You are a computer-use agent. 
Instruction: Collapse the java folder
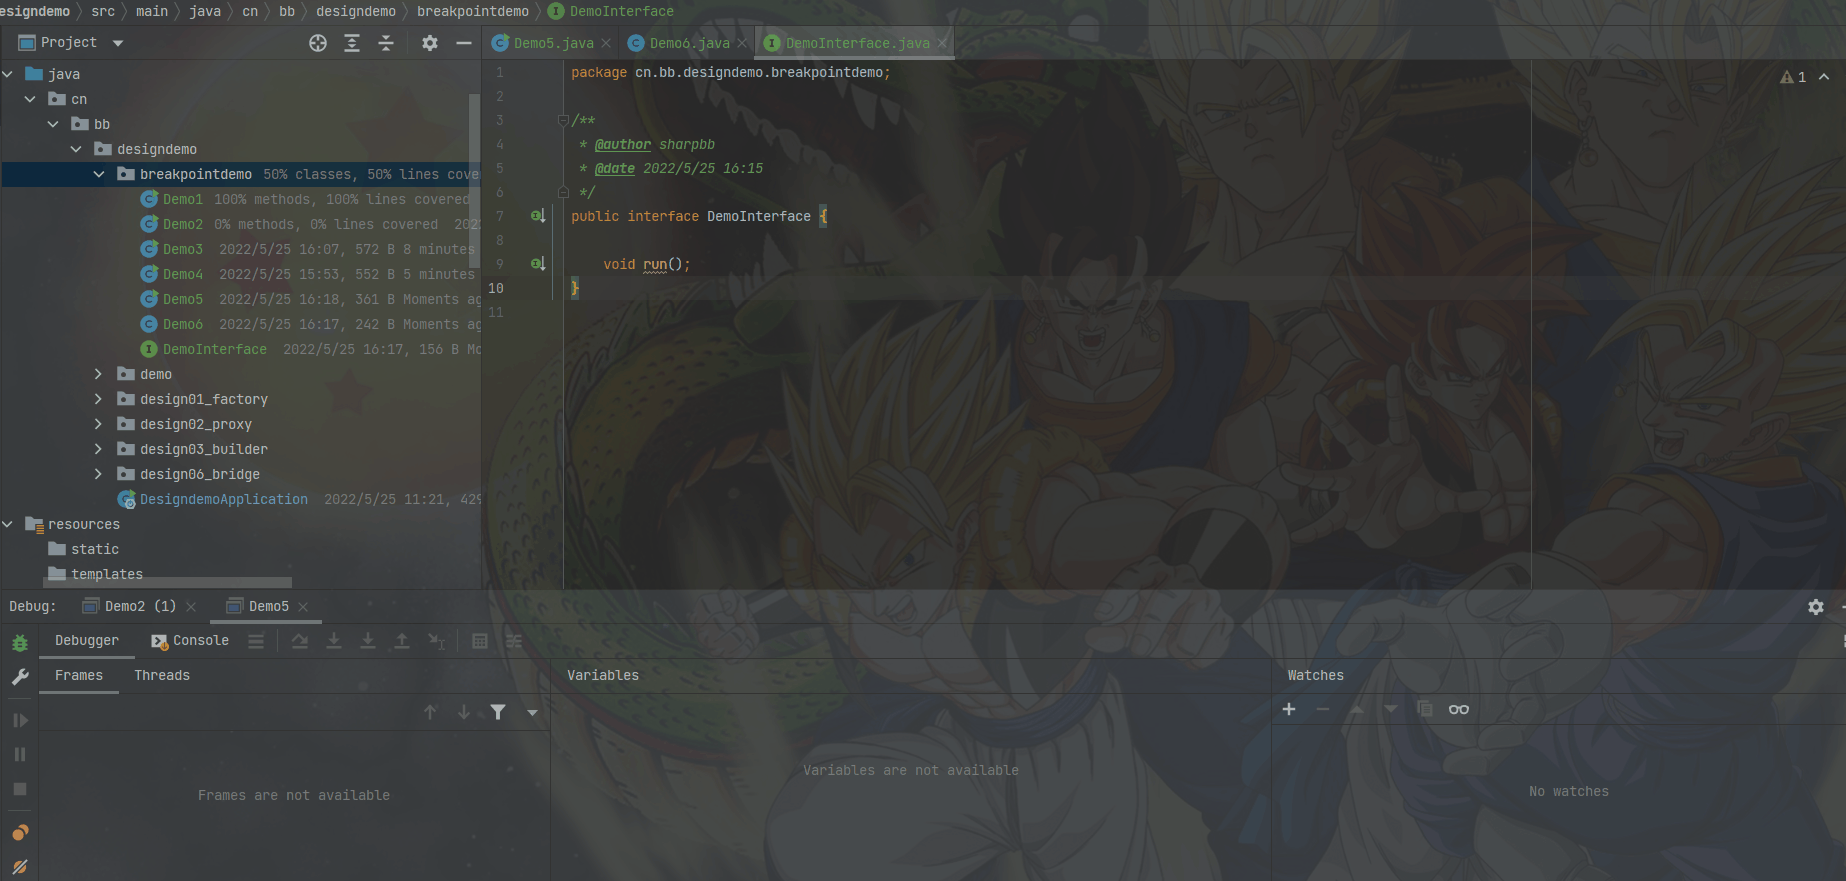tap(8, 74)
